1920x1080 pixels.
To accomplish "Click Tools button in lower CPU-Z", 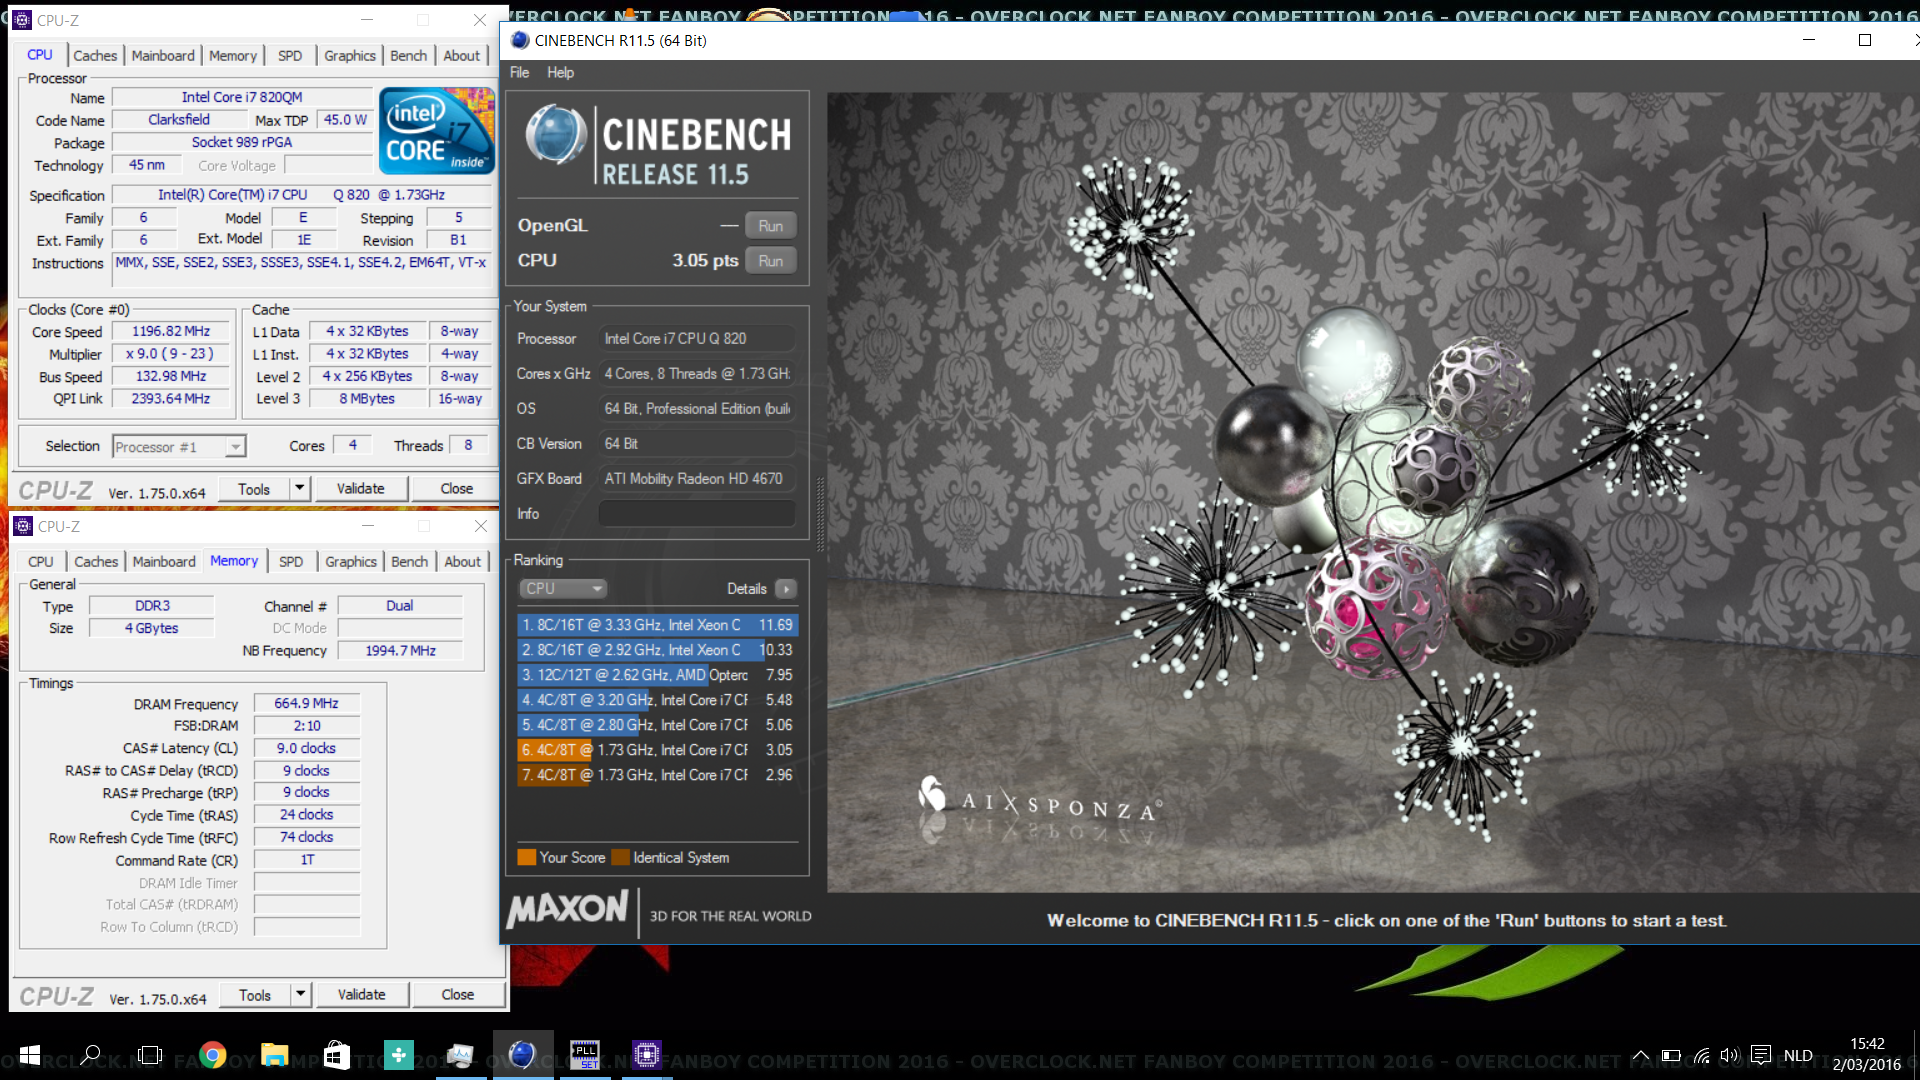I will coord(255,994).
